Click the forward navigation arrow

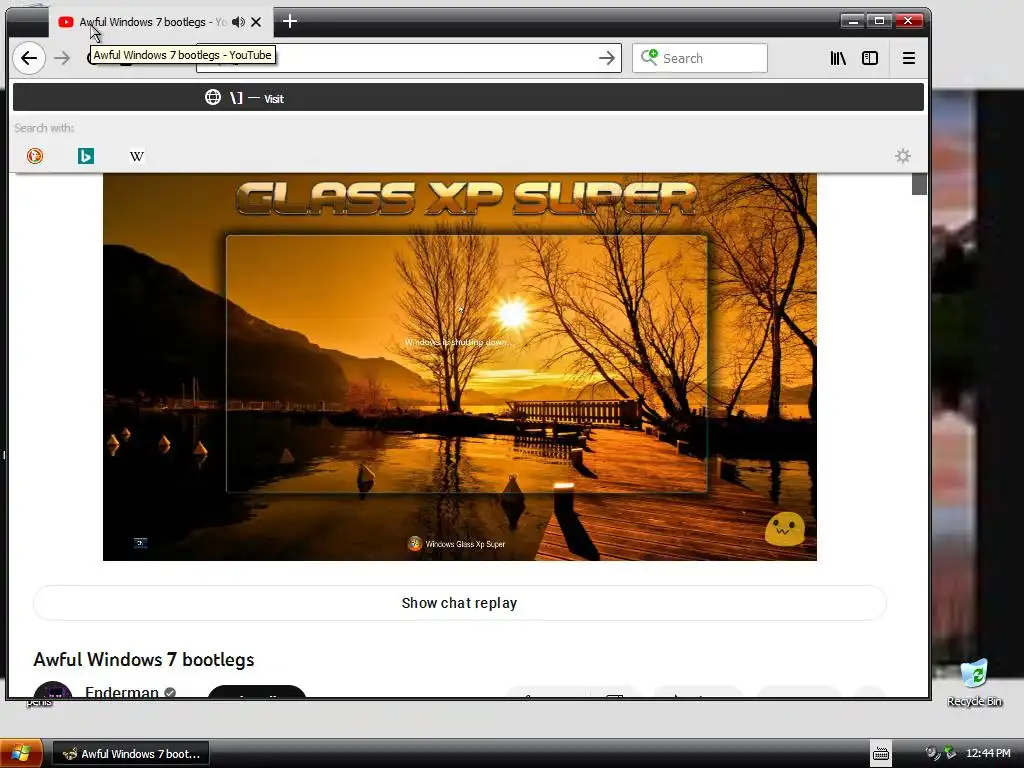tap(62, 58)
